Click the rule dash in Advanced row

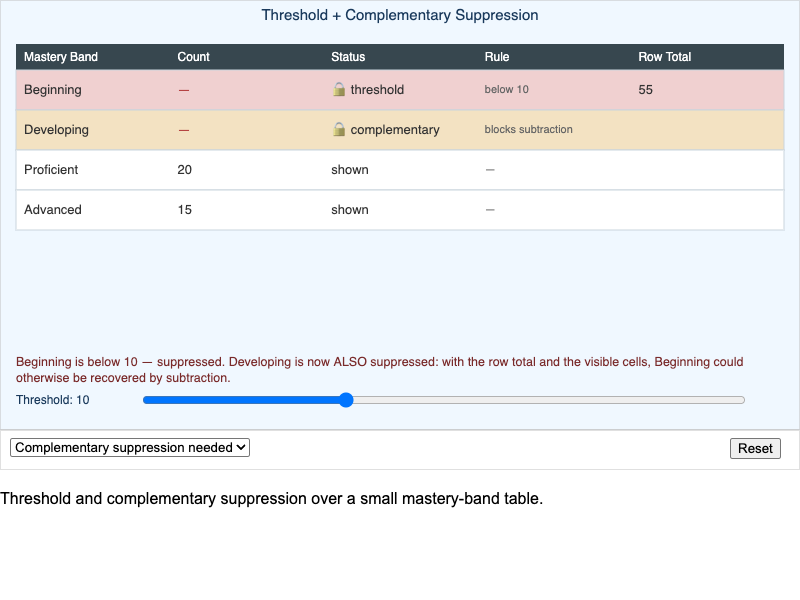(x=490, y=210)
